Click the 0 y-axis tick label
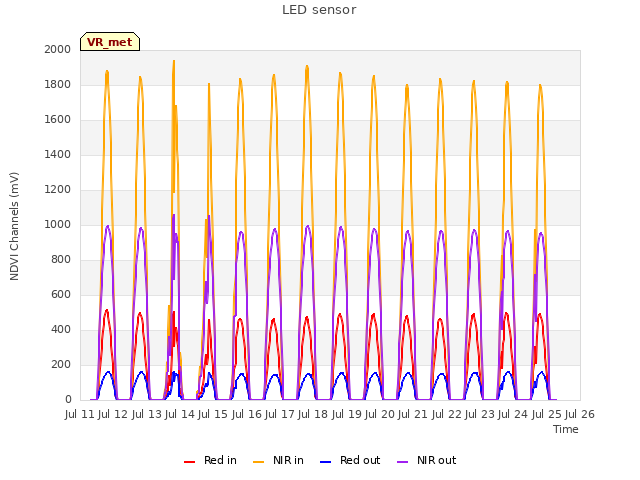This screenshot has width=640, height=480. [x=68, y=400]
